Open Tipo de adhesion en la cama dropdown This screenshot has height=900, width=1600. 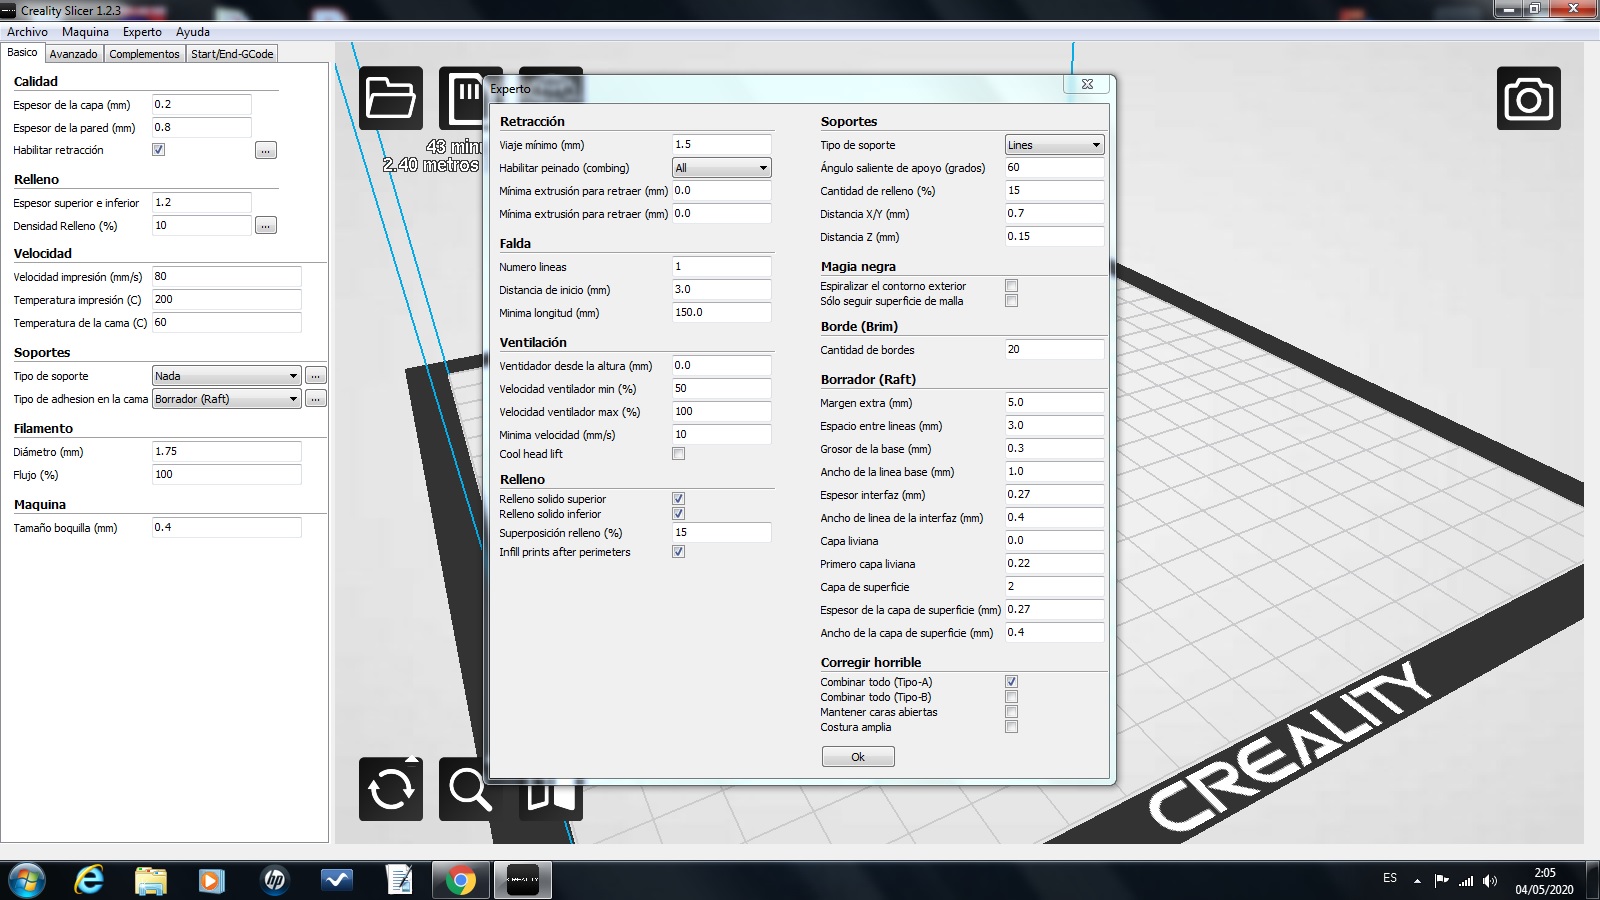point(226,399)
